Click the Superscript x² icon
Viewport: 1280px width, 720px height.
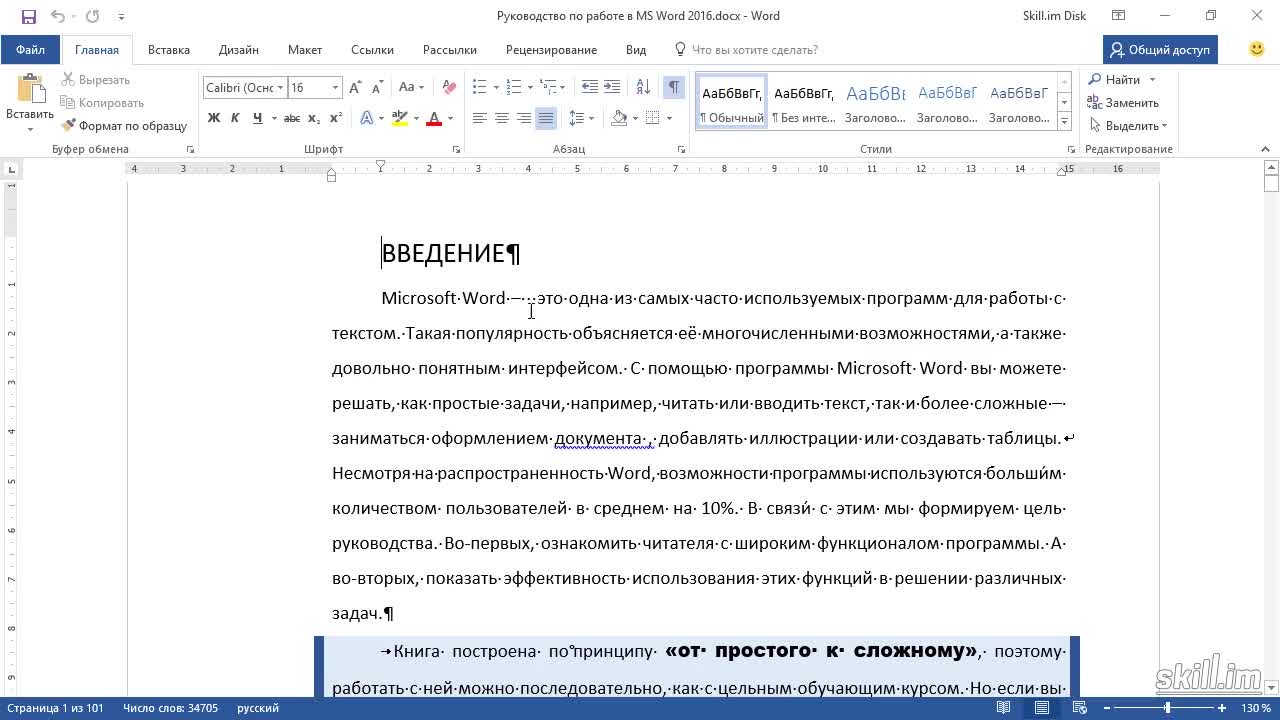(336, 118)
